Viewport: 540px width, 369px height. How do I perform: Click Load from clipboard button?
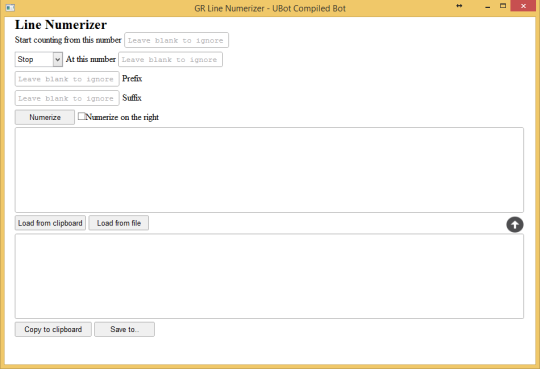[x=50, y=223]
